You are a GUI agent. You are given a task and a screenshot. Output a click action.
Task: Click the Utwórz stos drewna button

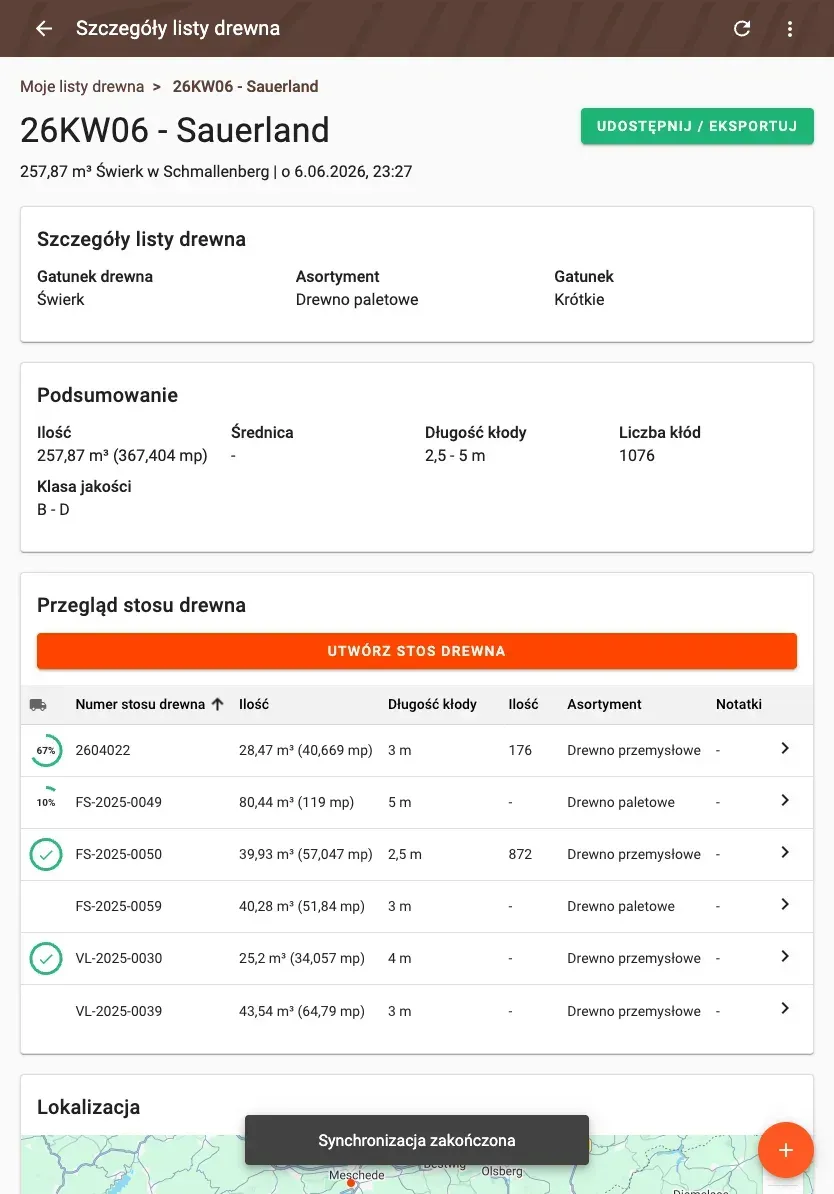(417, 651)
